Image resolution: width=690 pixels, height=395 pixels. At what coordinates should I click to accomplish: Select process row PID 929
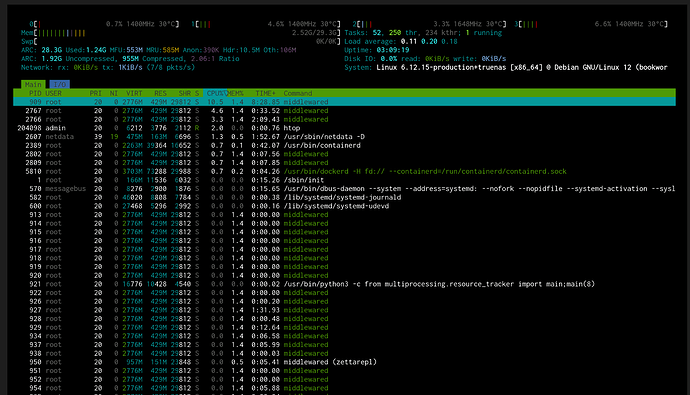tap(344, 327)
